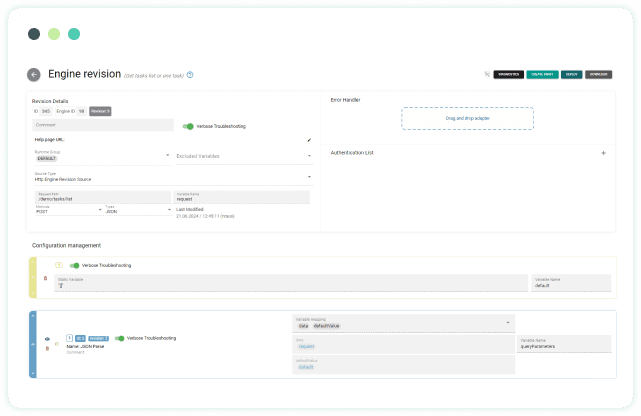Click the eye icon on JSON Parse task
This screenshot has height=416, width=641.
click(x=46, y=339)
